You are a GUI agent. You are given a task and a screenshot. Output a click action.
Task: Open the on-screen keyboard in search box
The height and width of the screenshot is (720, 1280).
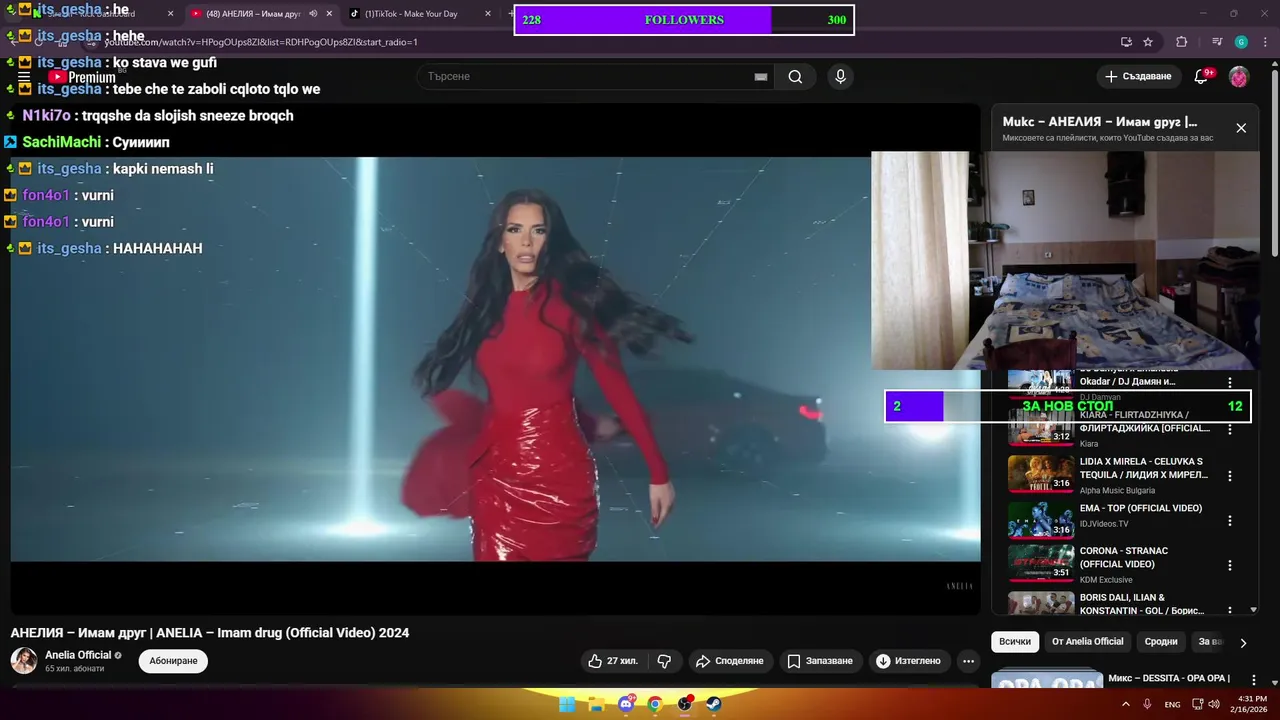point(761,77)
